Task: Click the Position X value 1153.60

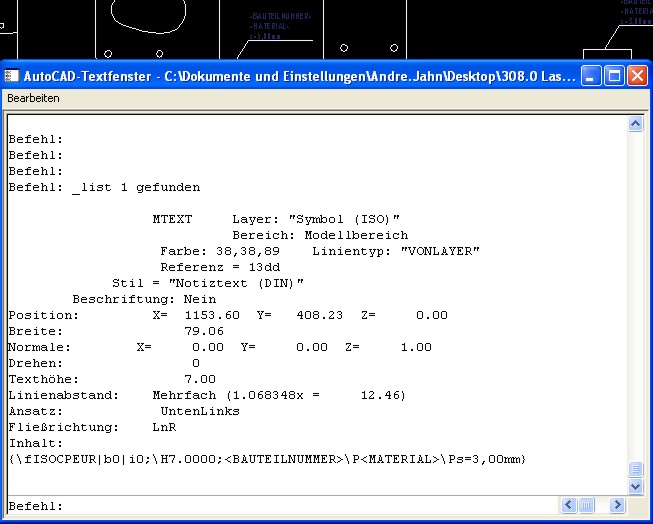Action: click(x=212, y=315)
